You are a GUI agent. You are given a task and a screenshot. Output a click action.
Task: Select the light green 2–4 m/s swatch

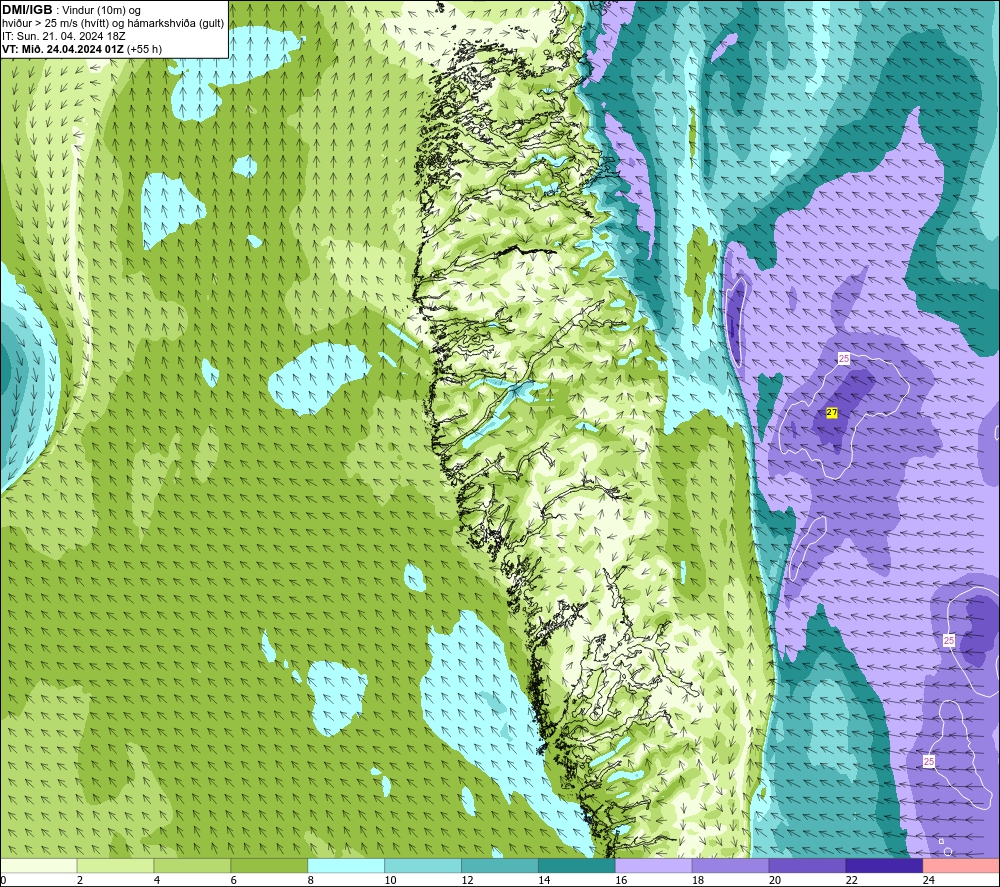[x=115, y=866]
